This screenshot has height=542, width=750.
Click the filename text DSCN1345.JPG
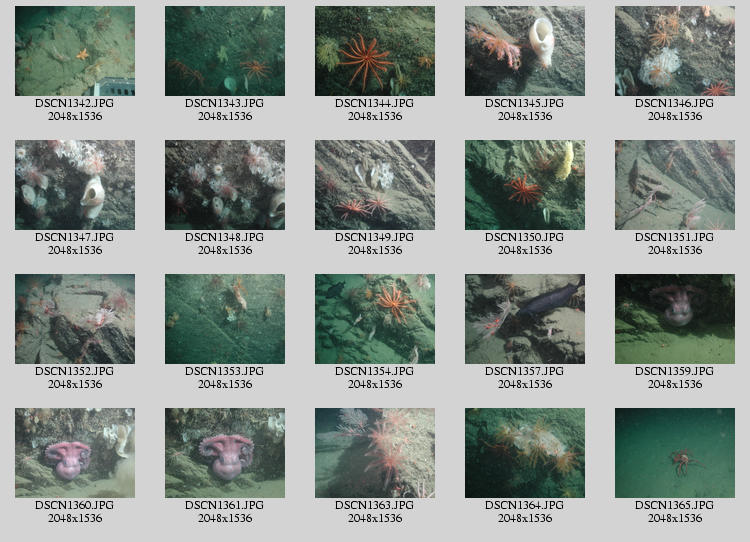(x=524, y=103)
